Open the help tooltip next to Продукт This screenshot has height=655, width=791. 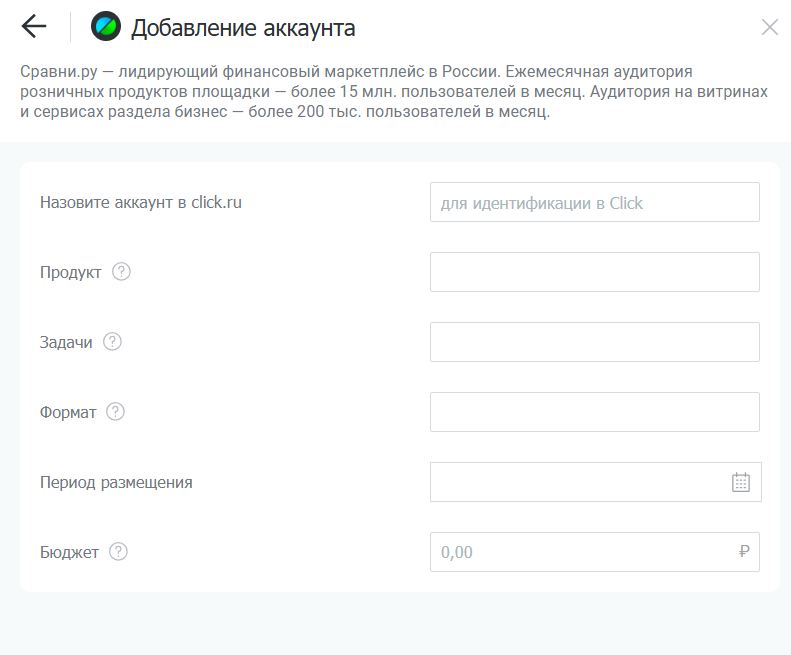pyautogui.click(x=121, y=271)
